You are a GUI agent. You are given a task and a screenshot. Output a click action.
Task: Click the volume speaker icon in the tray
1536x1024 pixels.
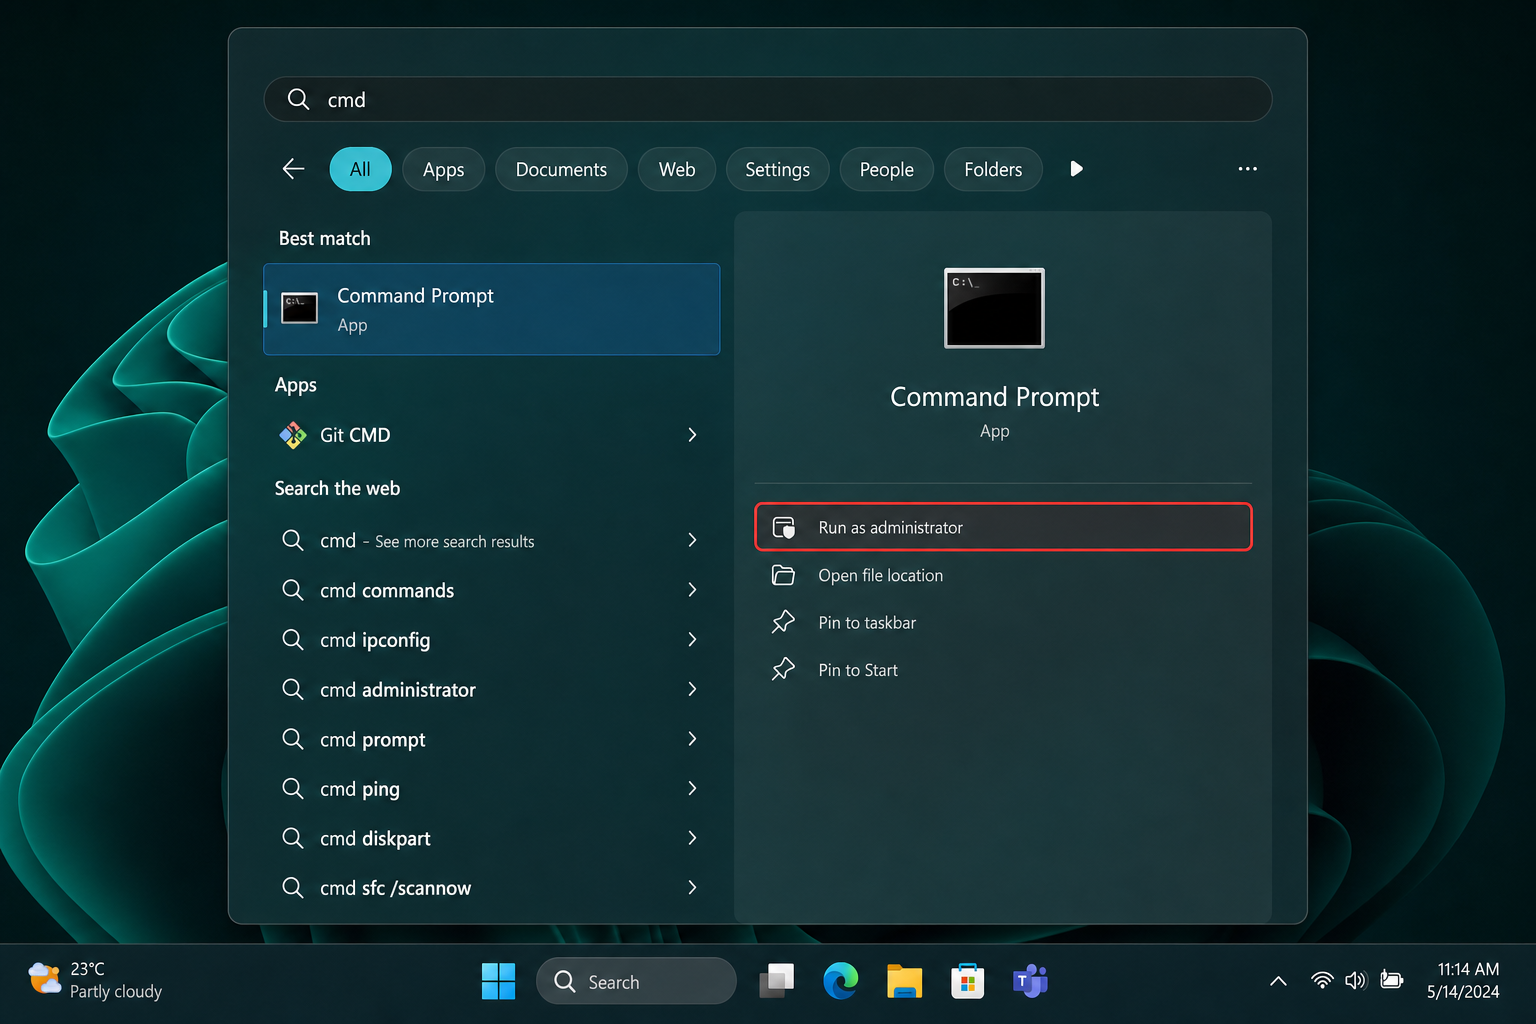click(1355, 980)
